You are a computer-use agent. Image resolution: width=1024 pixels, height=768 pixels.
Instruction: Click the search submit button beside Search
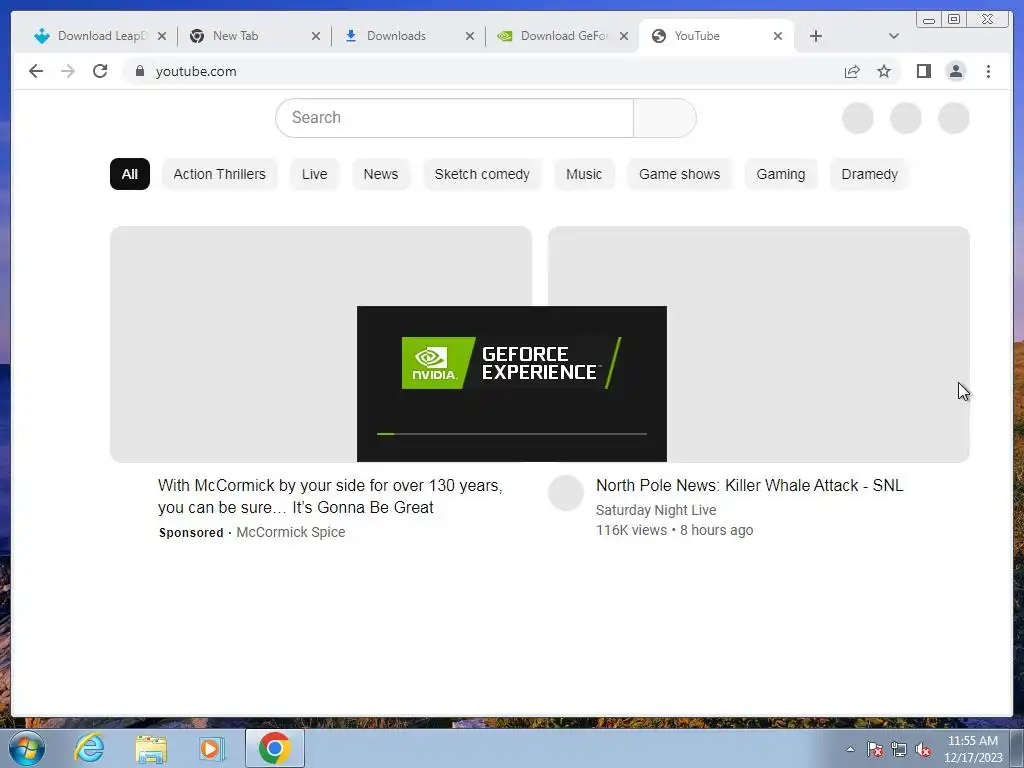coord(665,118)
